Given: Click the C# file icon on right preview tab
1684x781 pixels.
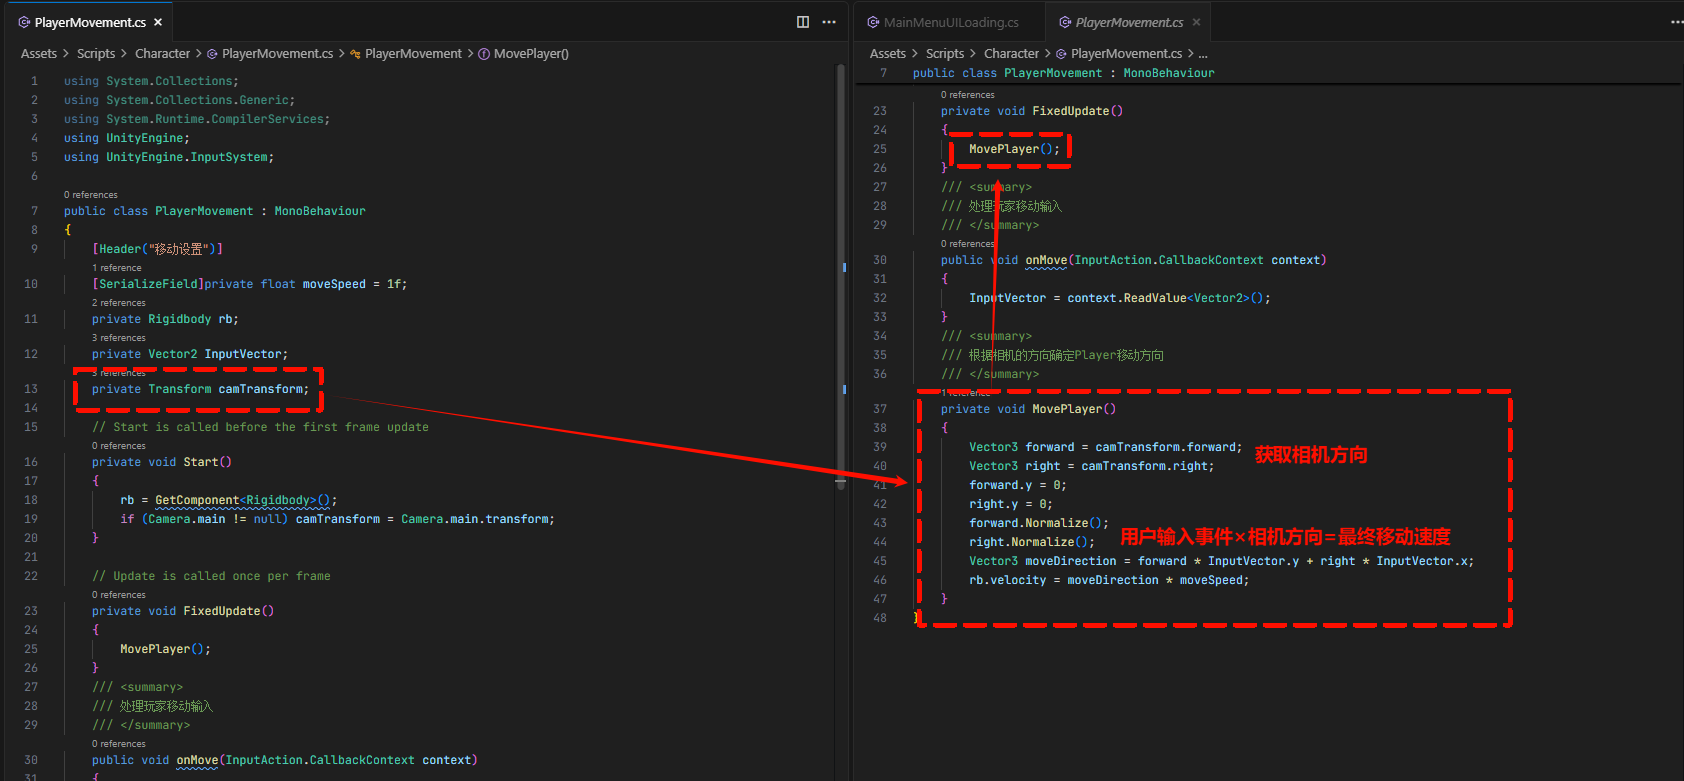Looking at the screenshot, I should coord(1065,22).
